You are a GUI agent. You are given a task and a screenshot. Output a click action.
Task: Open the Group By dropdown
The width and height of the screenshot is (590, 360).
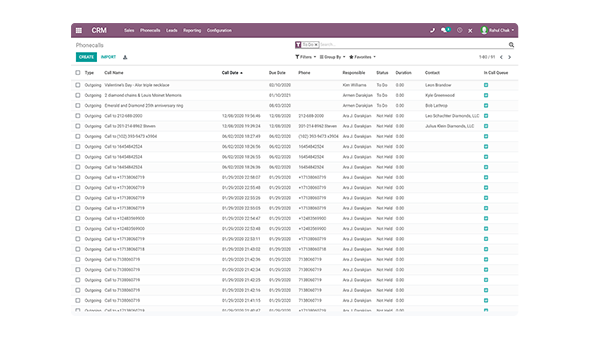332,57
